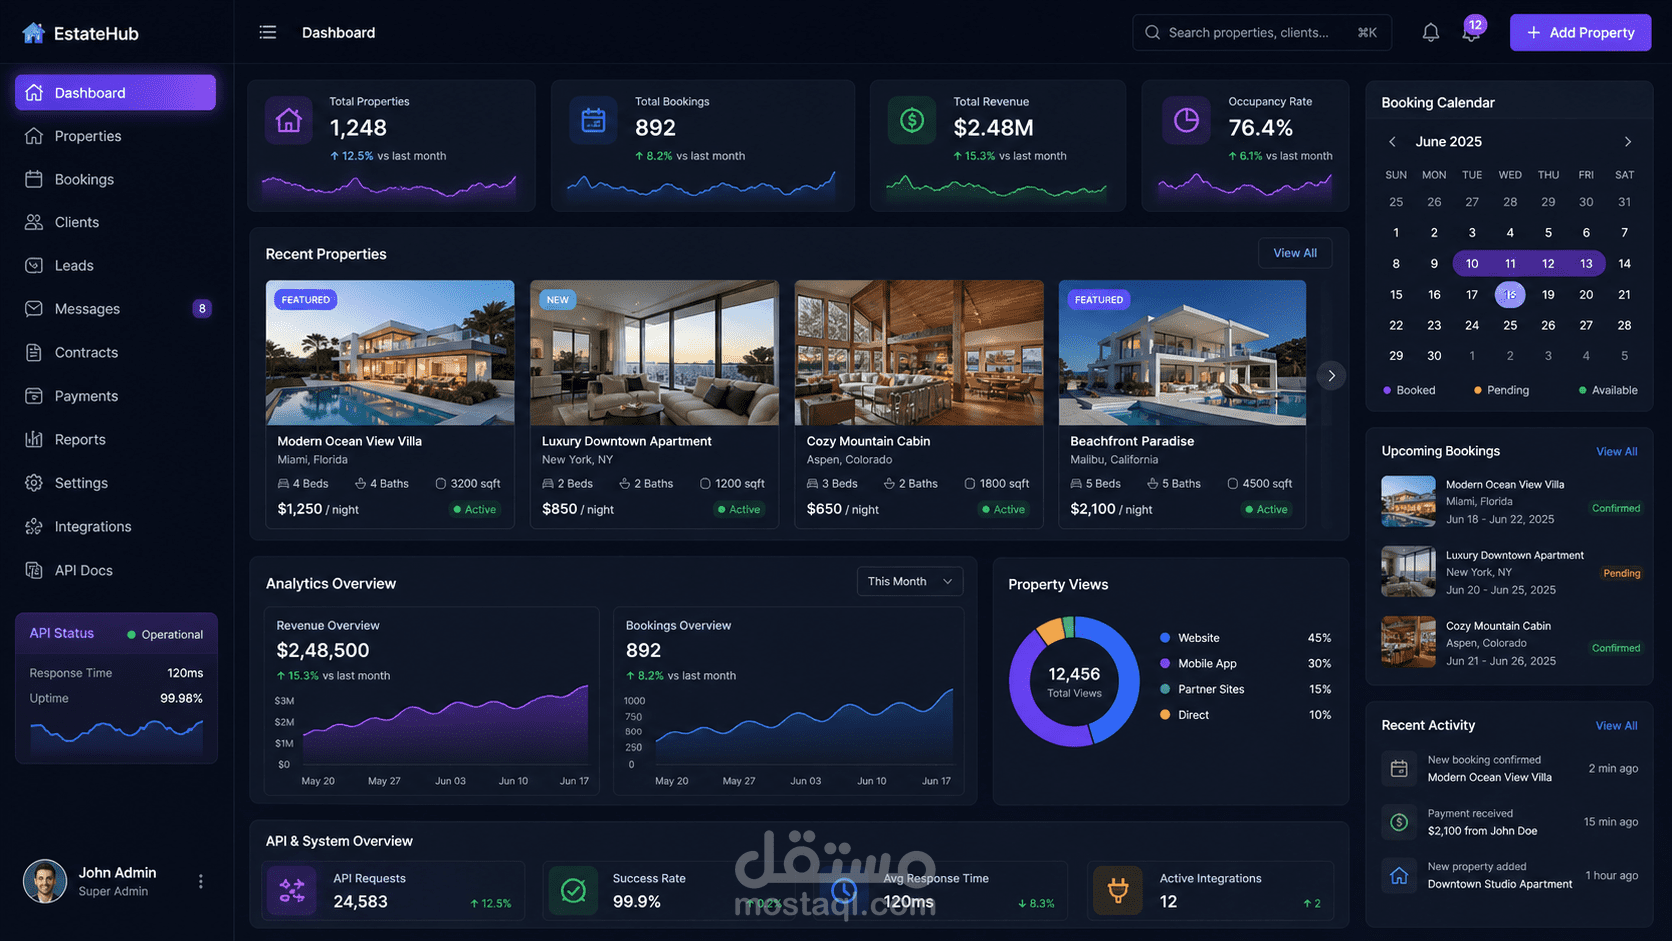The width and height of the screenshot is (1672, 941).
Task: Click the New property added house icon
Action: point(1399,876)
